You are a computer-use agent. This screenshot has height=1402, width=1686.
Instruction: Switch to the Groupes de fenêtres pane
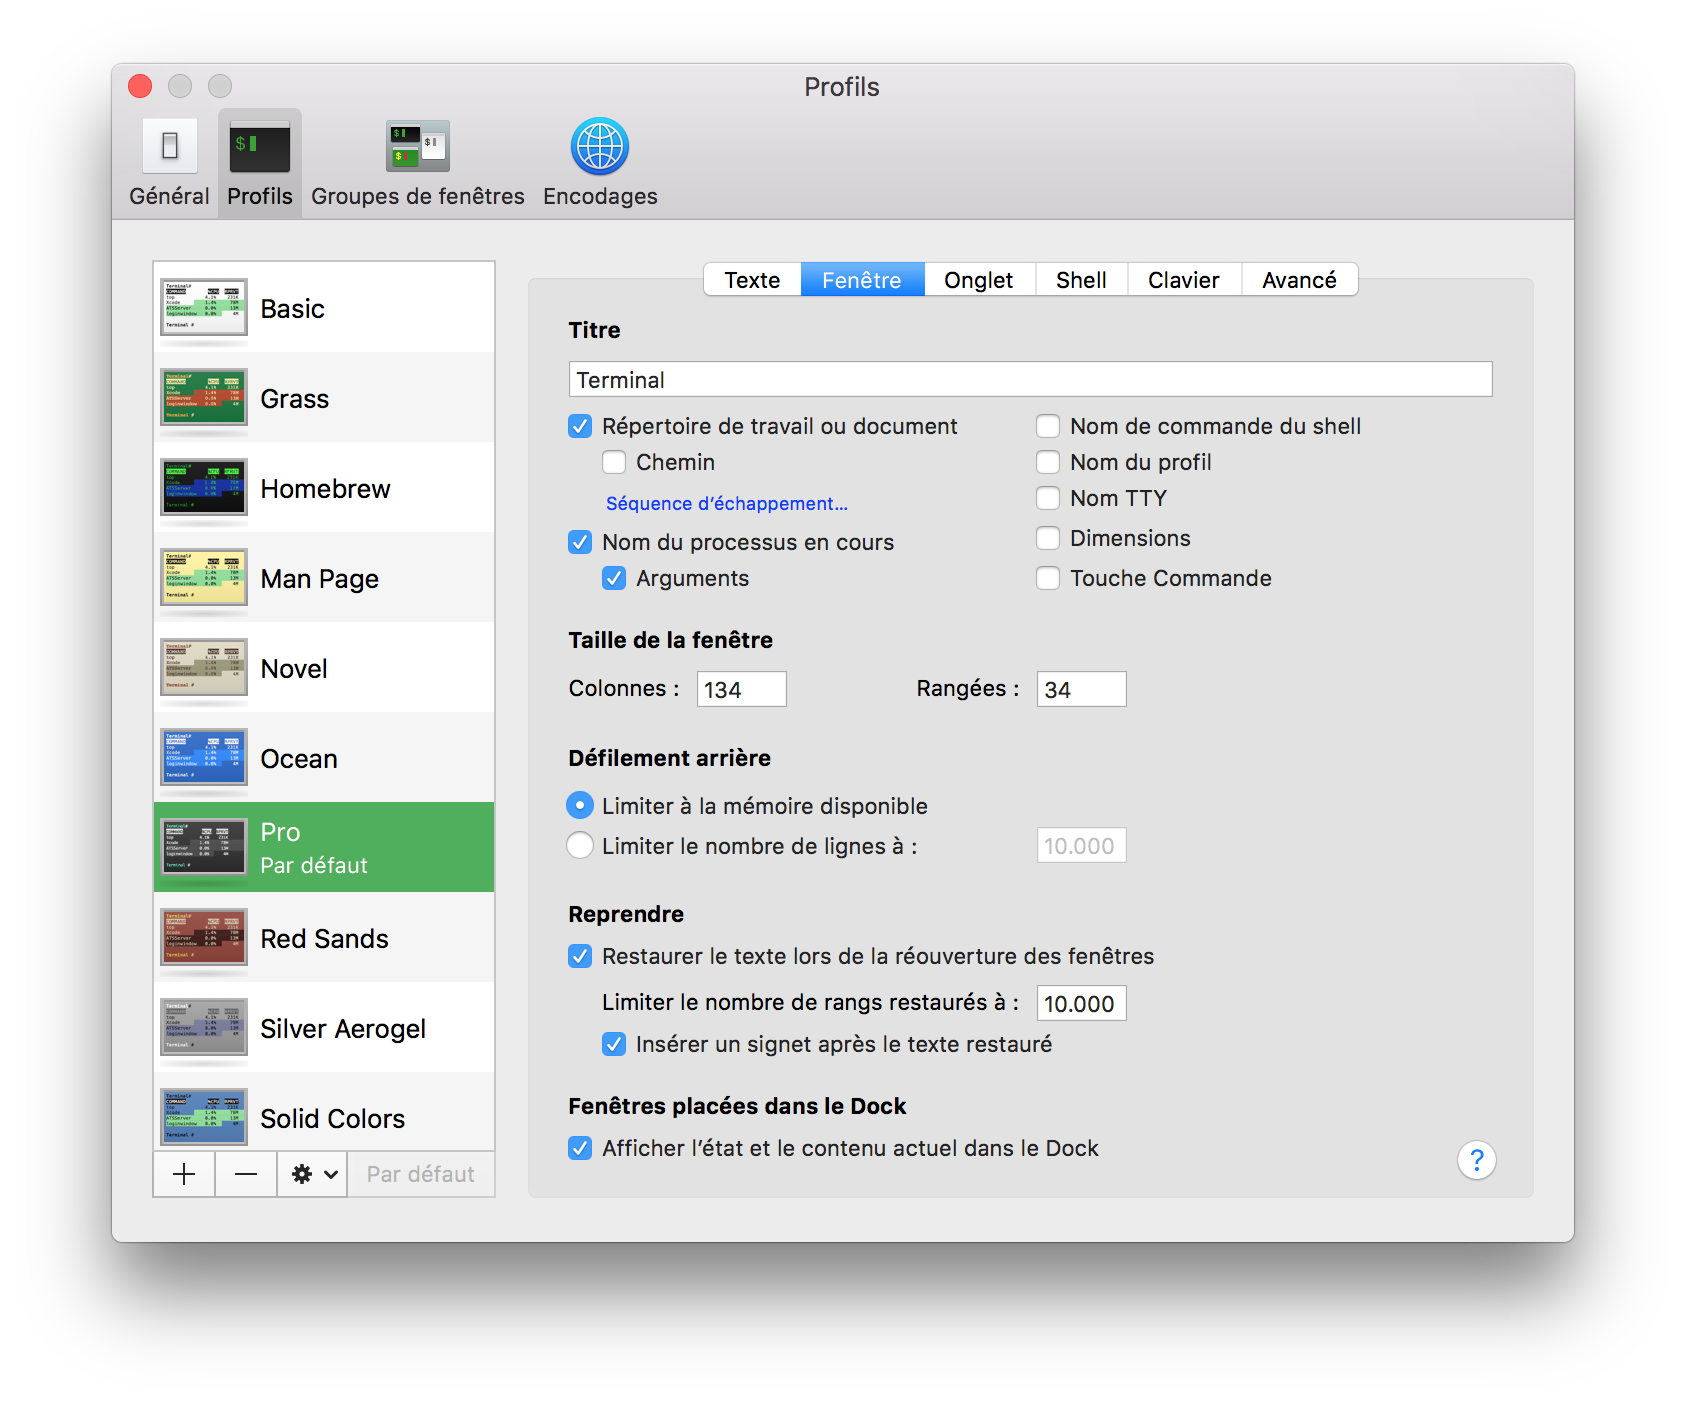coord(417,160)
